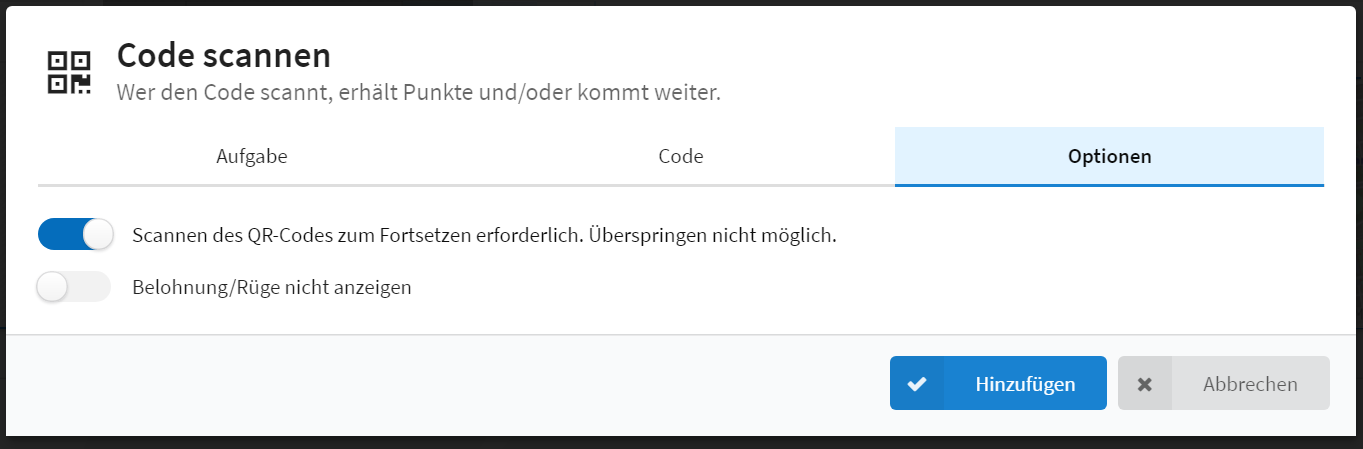The image size is (1363, 449).
Task: Click the 'Code scannen' heading
Action: [x=224, y=56]
